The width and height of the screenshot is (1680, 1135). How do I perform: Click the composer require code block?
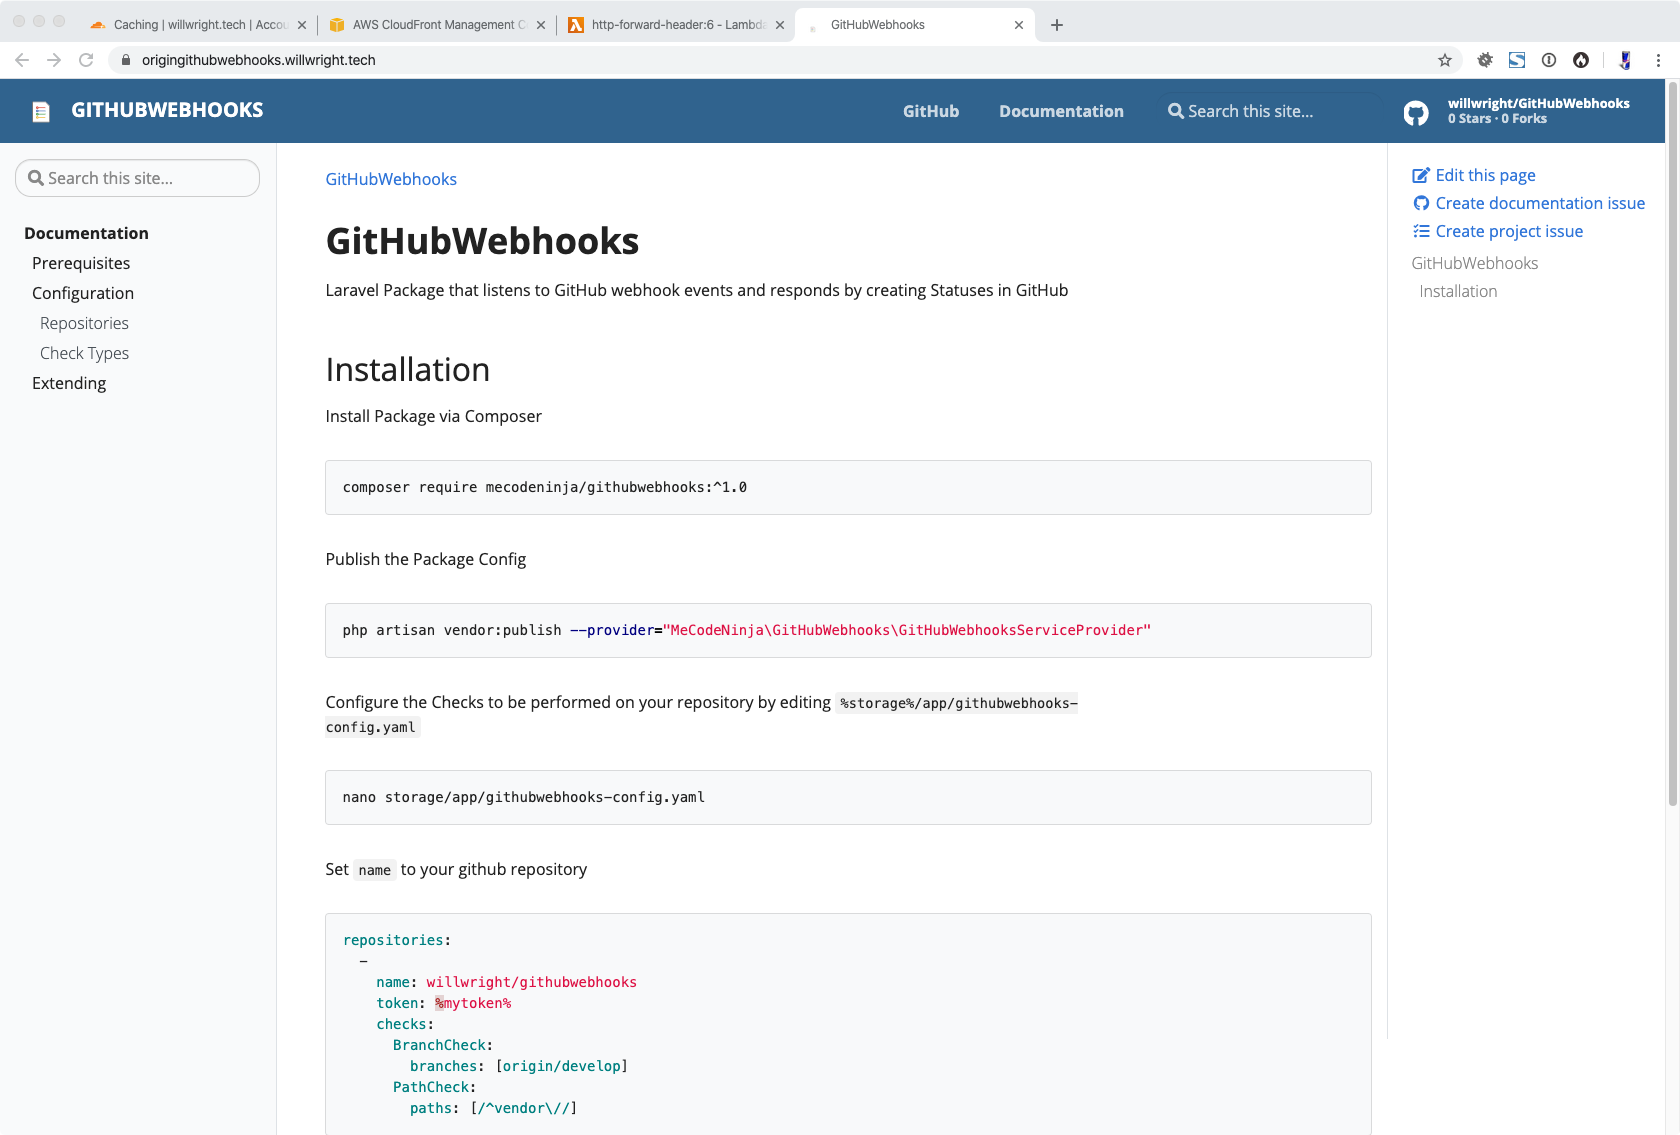pos(848,488)
